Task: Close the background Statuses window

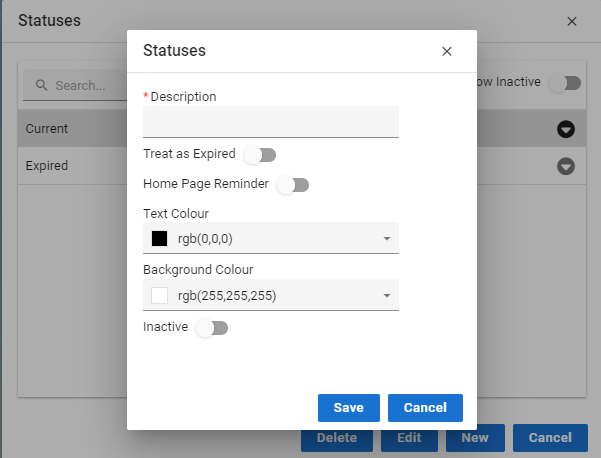Action: (x=571, y=21)
